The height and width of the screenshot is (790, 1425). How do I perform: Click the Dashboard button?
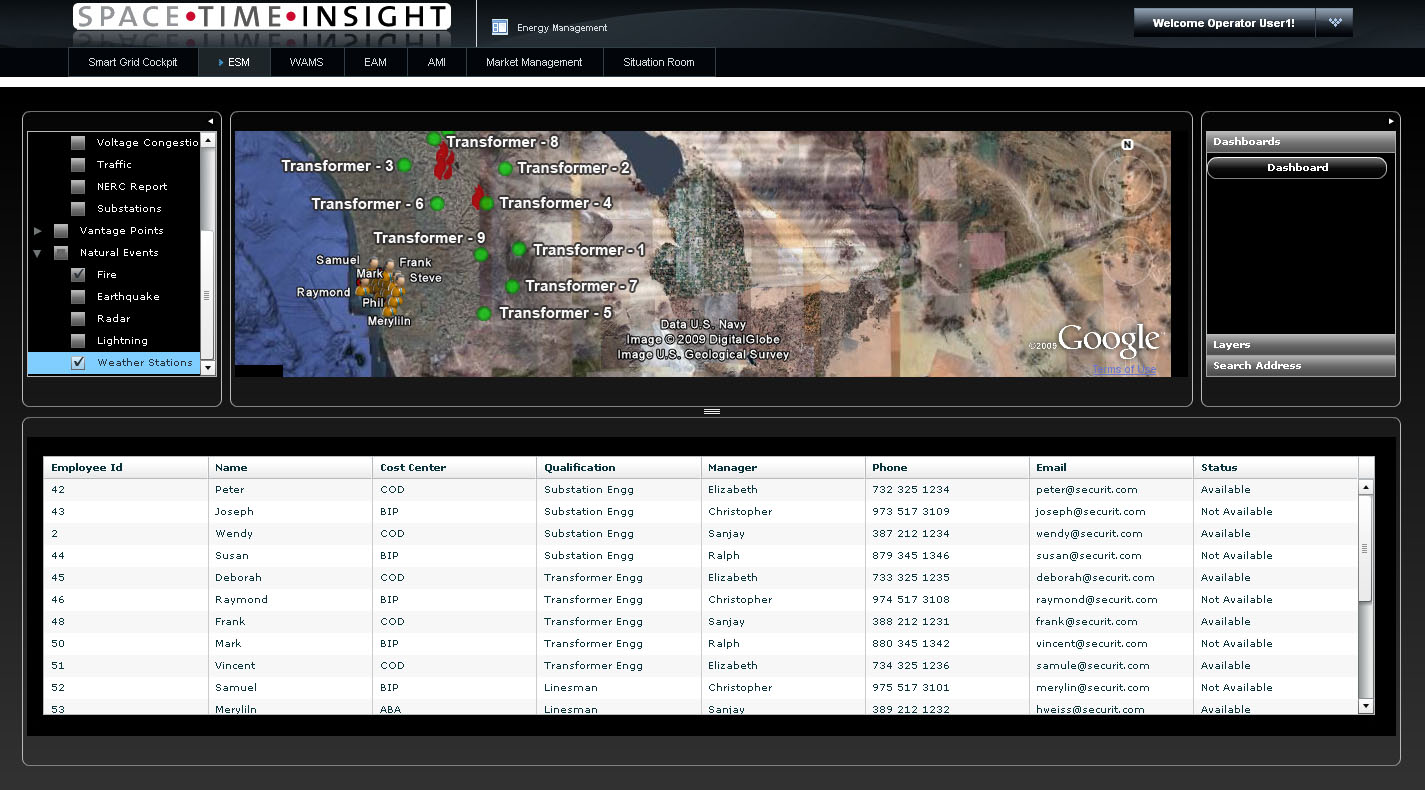pos(1297,168)
